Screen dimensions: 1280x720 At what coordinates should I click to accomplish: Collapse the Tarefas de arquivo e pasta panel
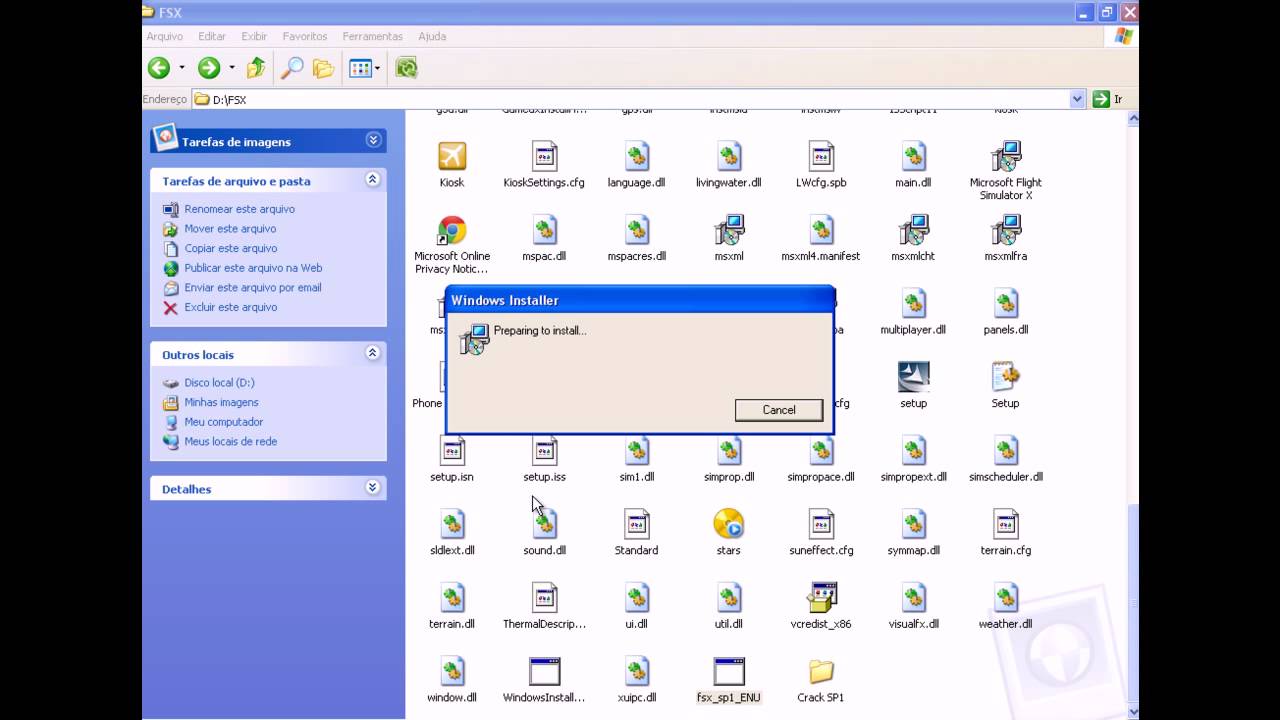(372, 180)
